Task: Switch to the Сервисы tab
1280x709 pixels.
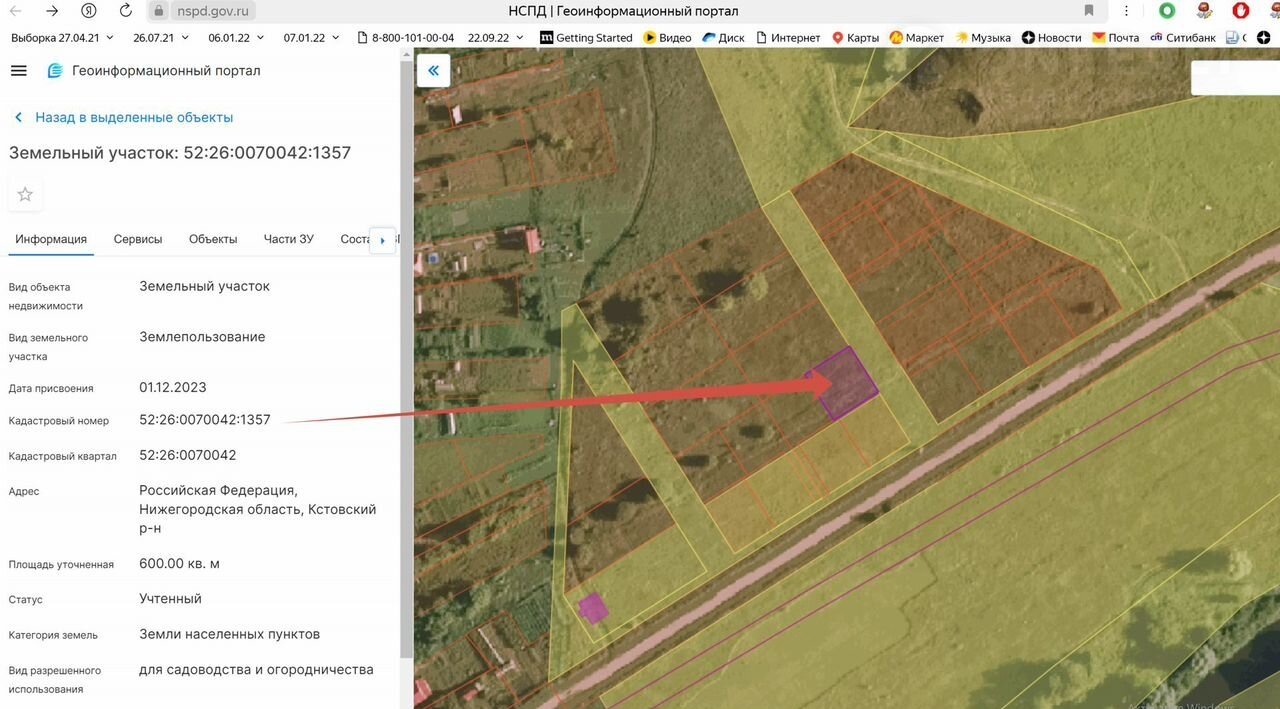Action: (138, 239)
